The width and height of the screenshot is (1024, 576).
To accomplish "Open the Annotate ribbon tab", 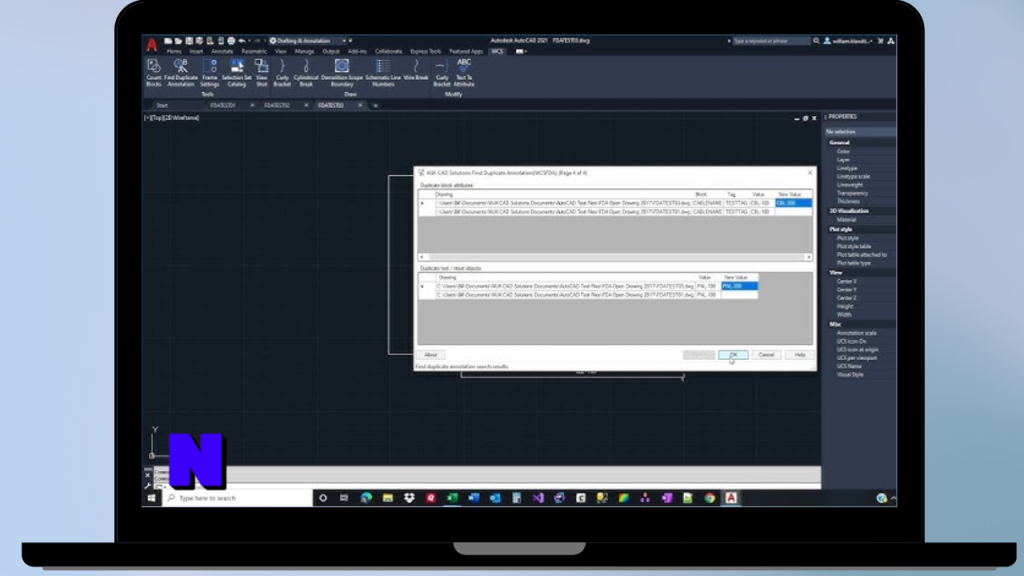I will (x=222, y=52).
